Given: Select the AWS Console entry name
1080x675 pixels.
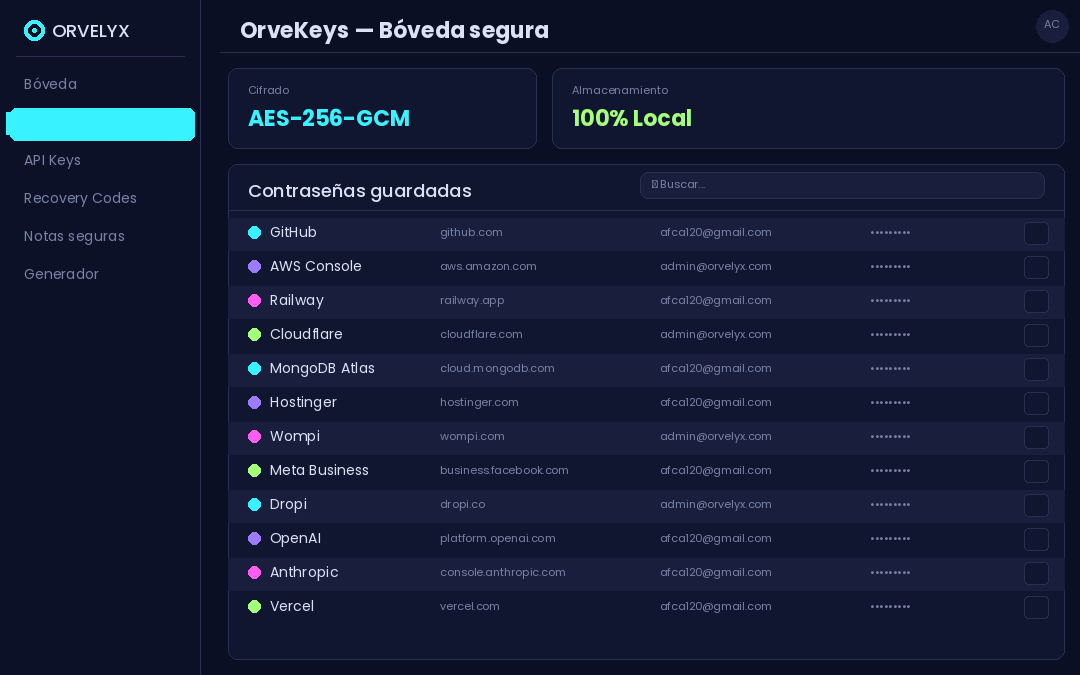Looking at the screenshot, I should 315,267.
